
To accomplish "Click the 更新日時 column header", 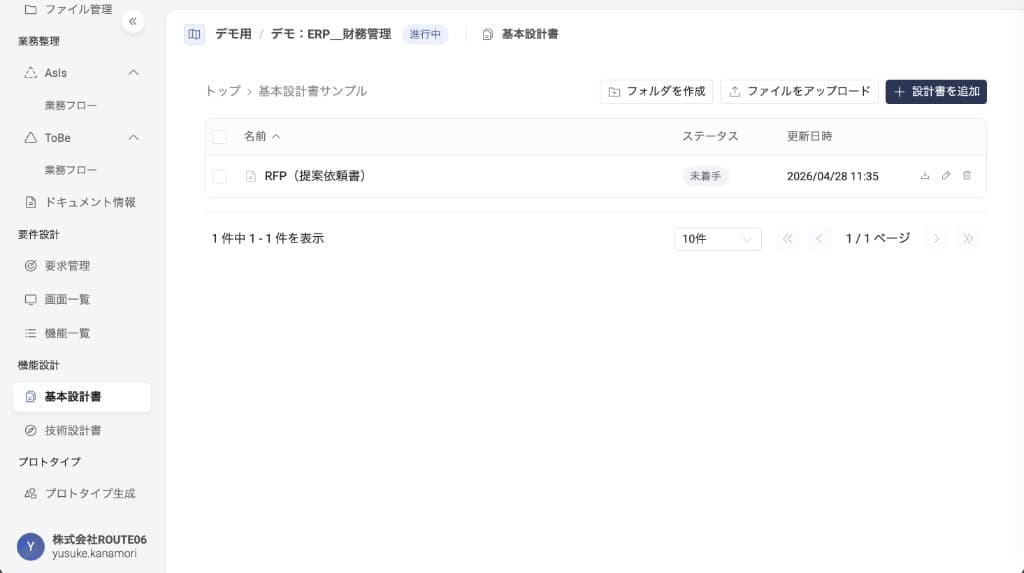I will click(x=809, y=137).
